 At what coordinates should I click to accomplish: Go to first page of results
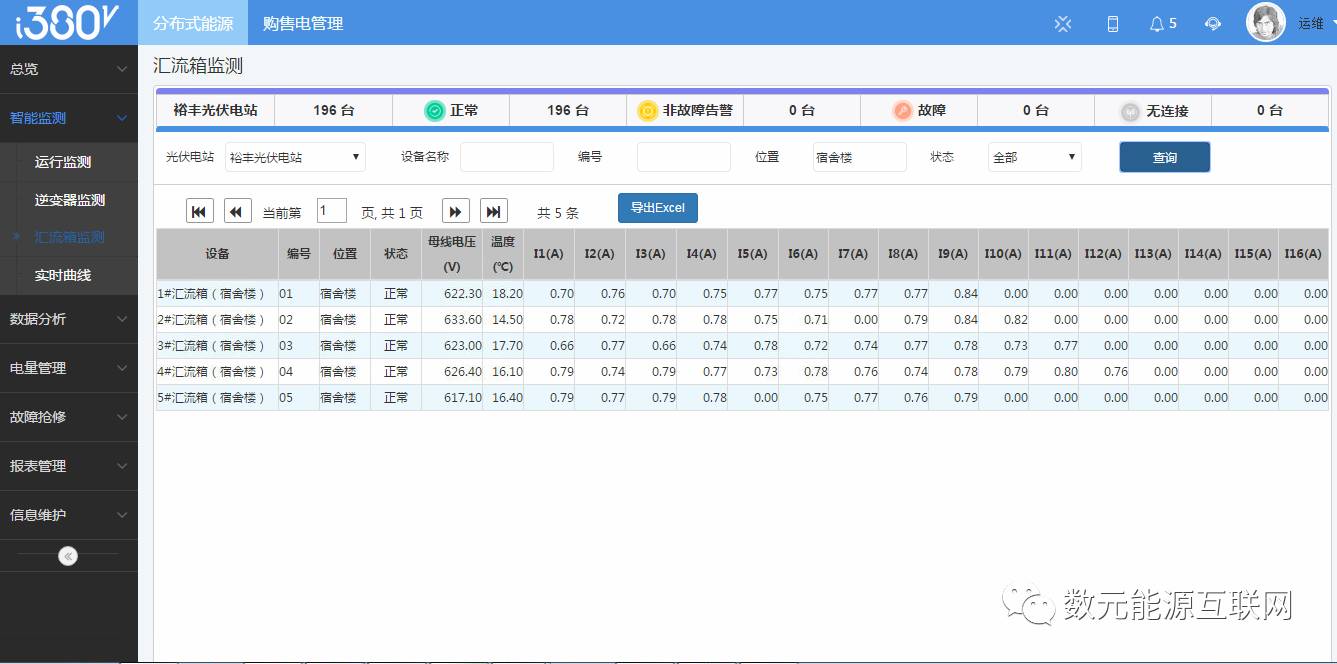point(200,211)
